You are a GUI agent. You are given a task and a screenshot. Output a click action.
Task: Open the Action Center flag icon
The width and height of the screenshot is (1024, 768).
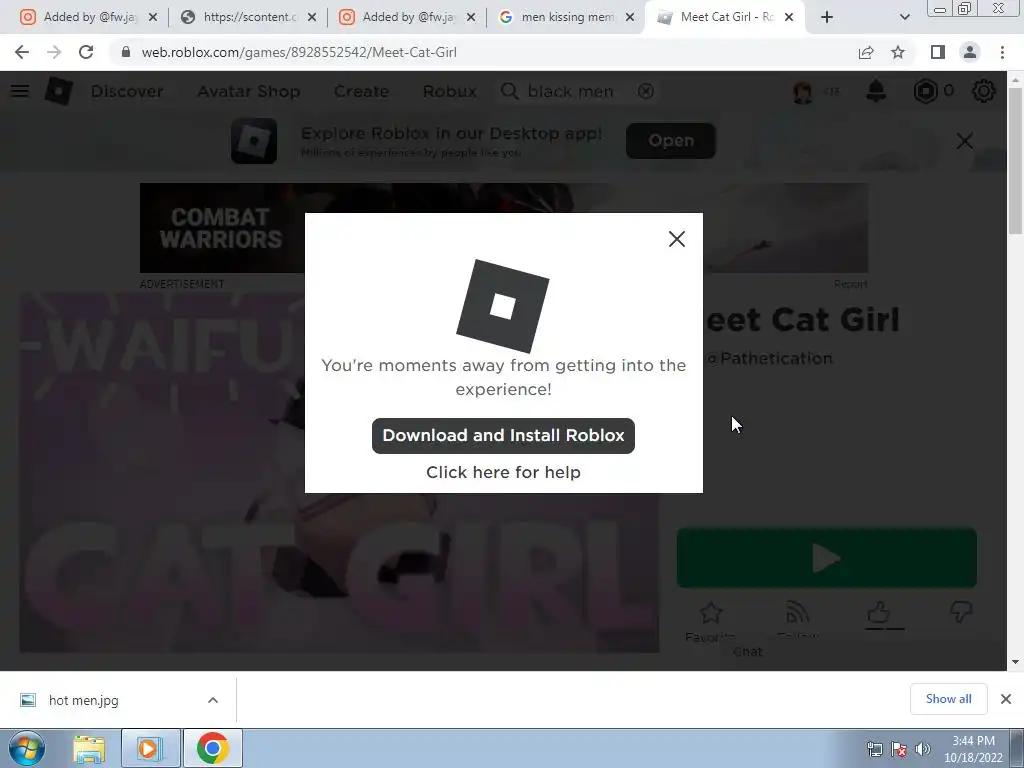tap(899, 749)
